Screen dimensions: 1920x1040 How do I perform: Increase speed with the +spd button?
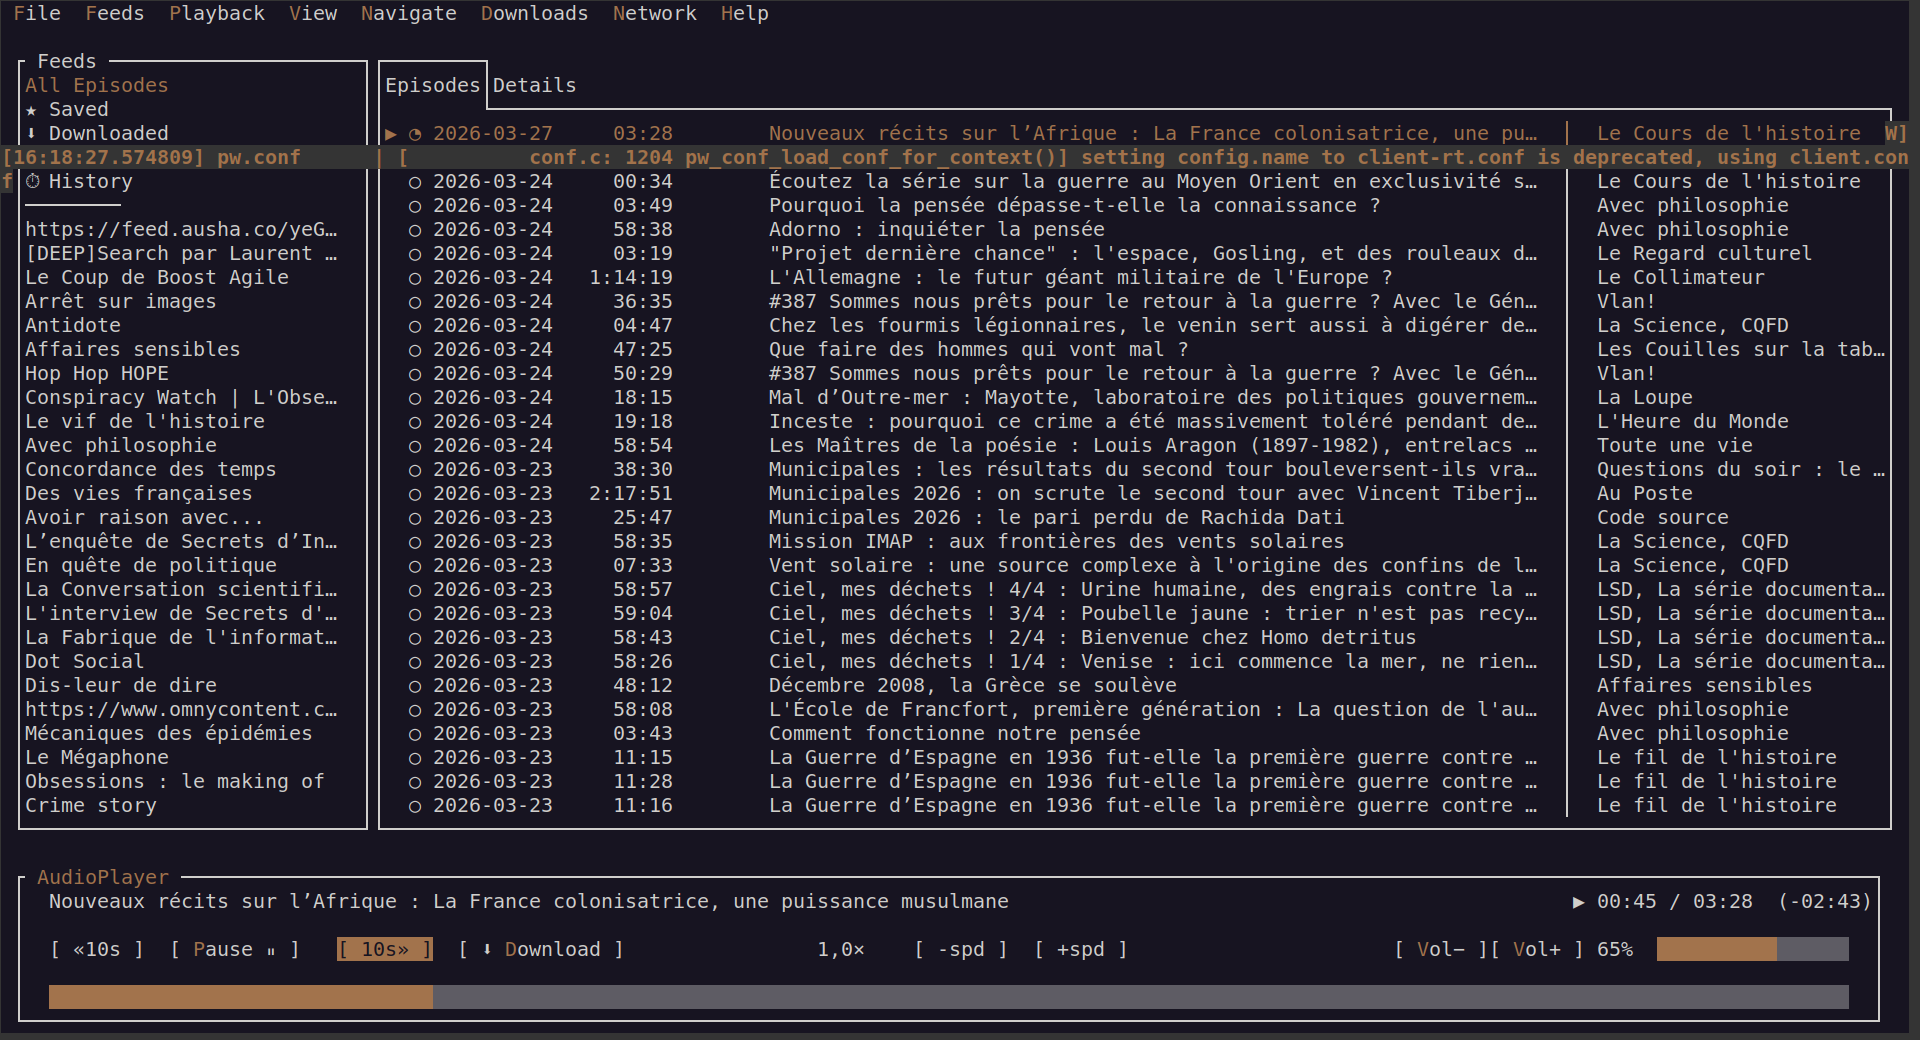(x=1081, y=950)
